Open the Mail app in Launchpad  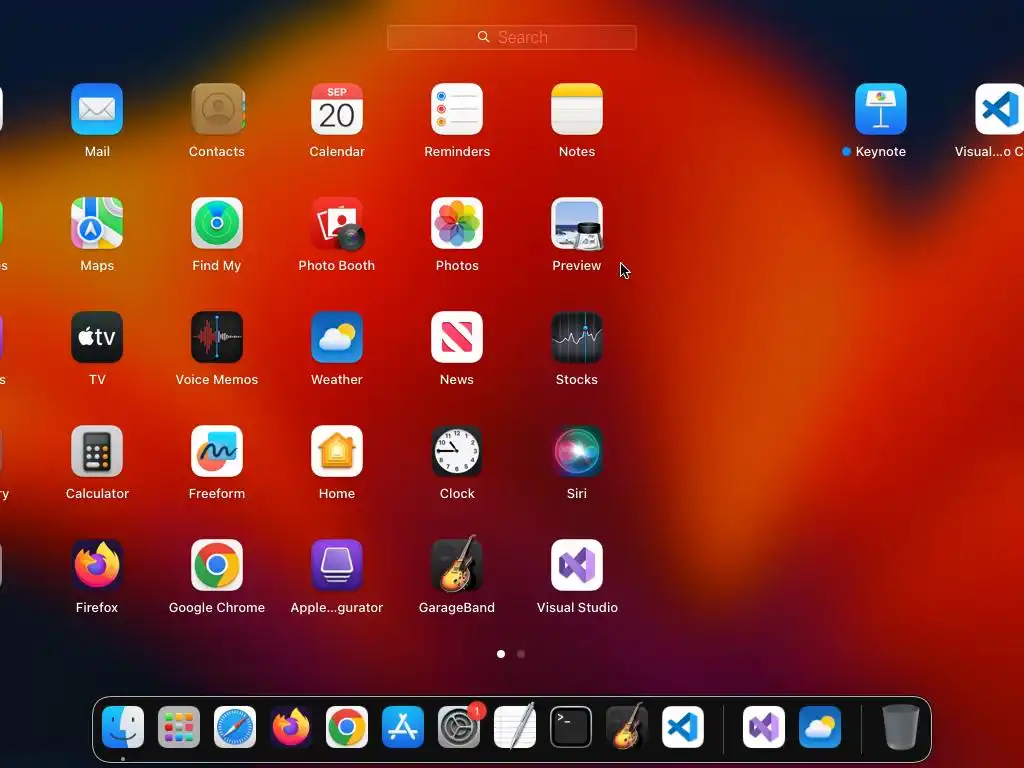[97, 109]
